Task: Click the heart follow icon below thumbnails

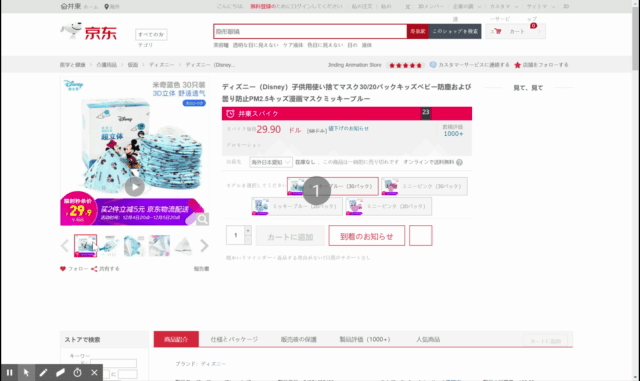Action: pyautogui.click(x=63, y=269)
